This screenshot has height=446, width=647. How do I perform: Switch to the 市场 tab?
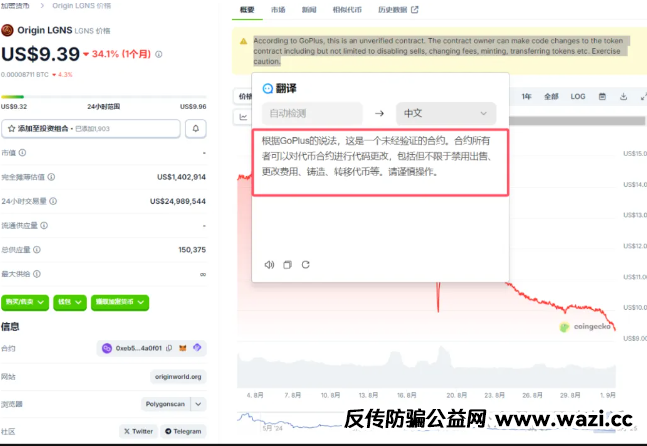tap(277, 10)
